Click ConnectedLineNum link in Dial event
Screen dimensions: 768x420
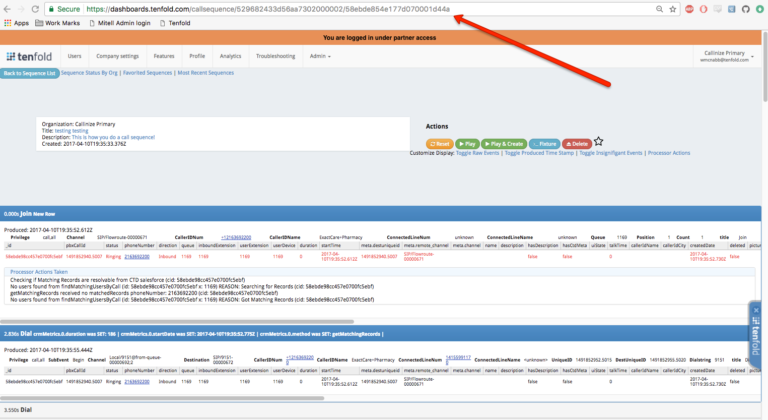click(x=458, y=359)
